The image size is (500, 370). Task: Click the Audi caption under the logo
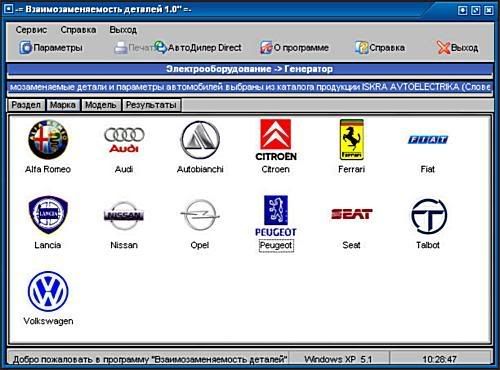(x=124, y=169)
